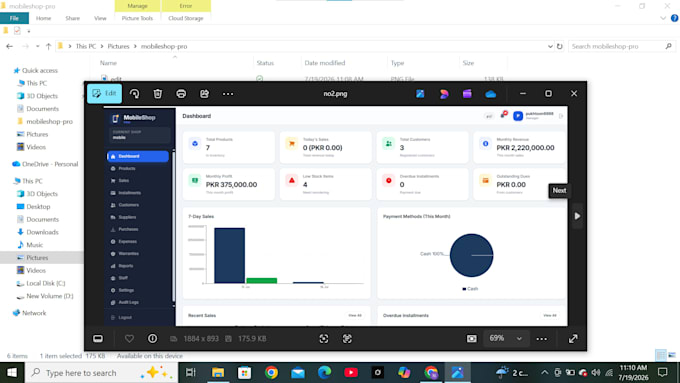Open Task View on the taskbar
The image size is (680, 383).
click(x=191, y=373)
